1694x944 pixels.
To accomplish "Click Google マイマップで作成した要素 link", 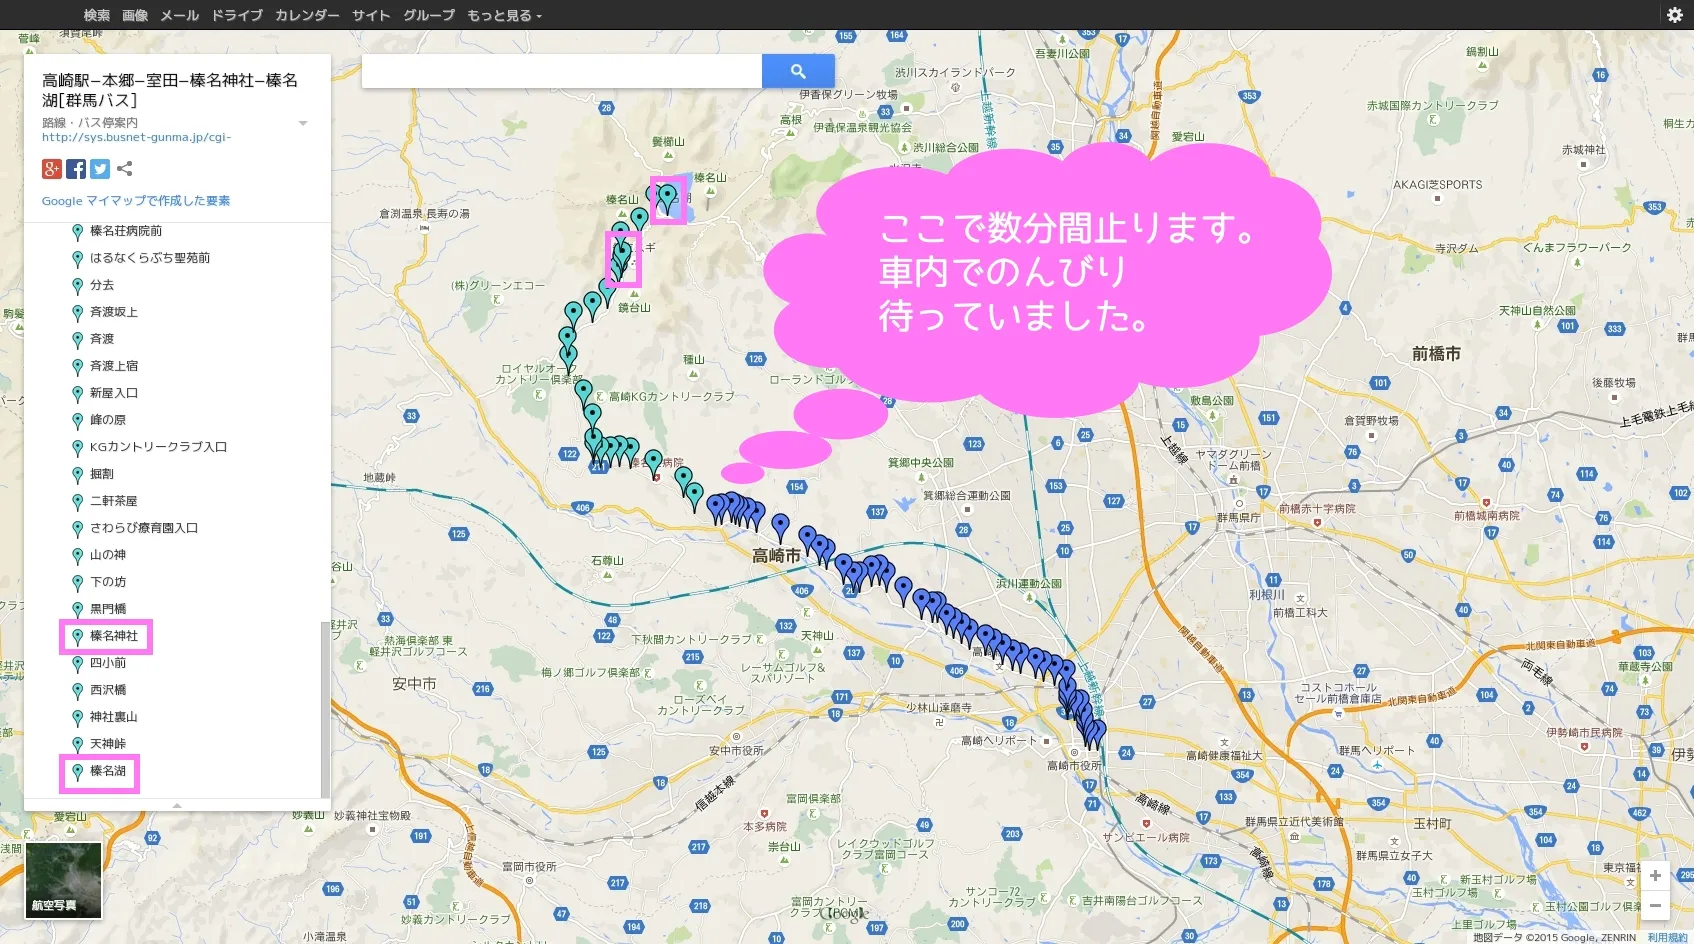I will [136, 201].
